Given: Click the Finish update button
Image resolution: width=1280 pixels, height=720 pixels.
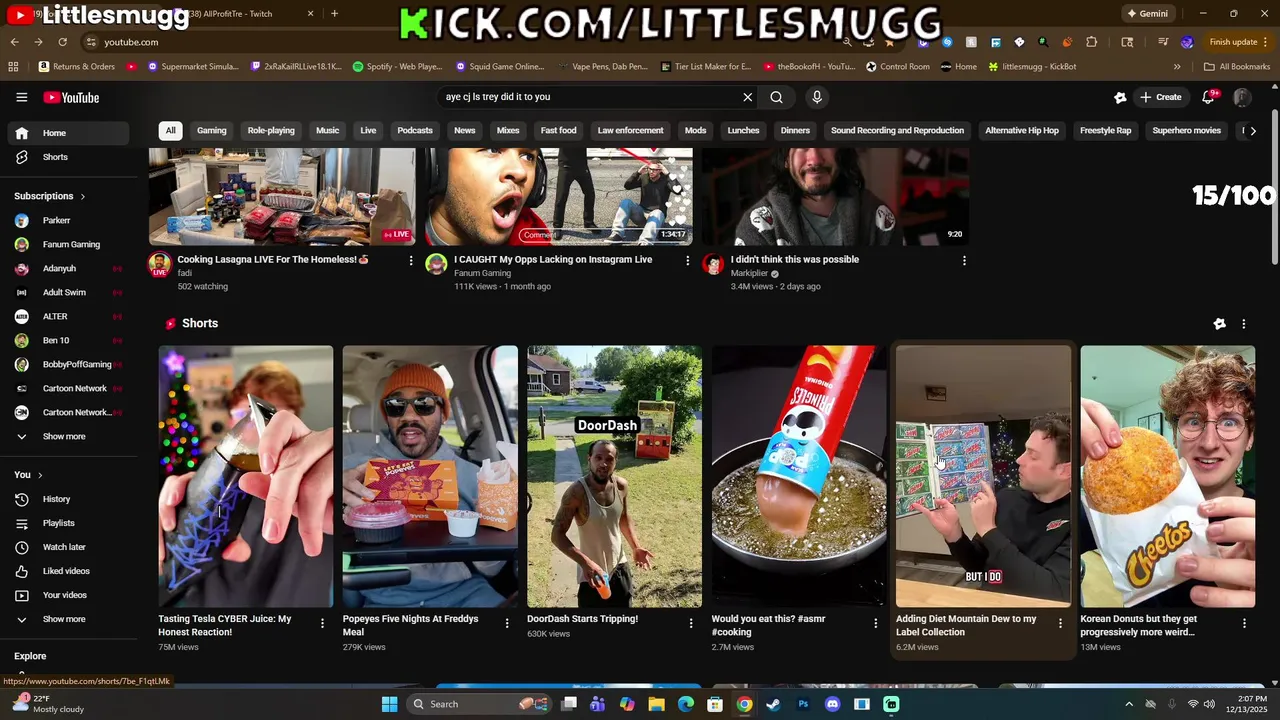Looking at the screenshot, I should (x=1240, y=42).
